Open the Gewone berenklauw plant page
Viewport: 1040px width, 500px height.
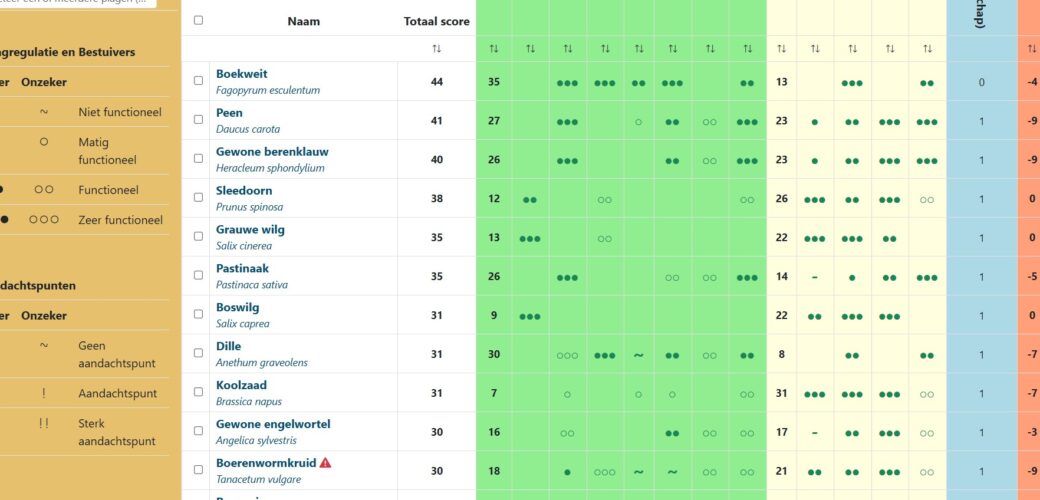click(x=272, y=152)
